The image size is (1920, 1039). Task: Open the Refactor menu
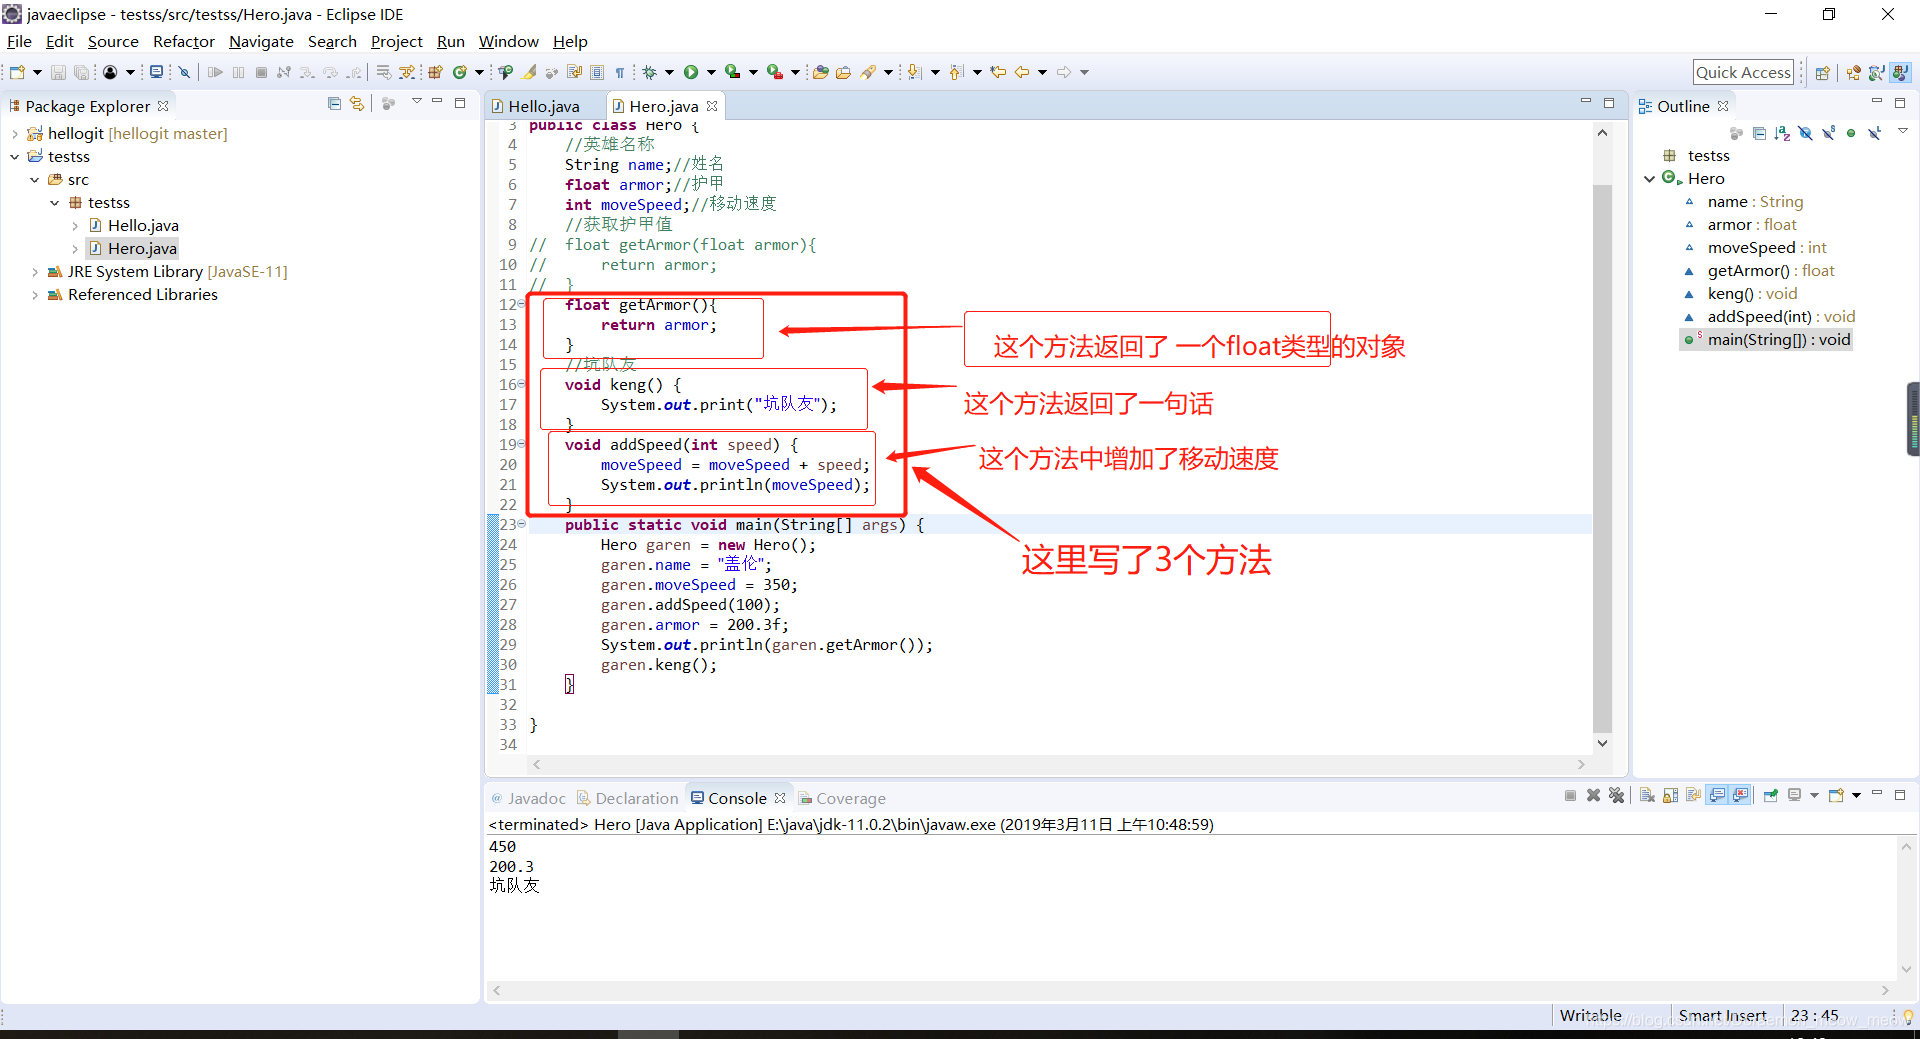pos(184,42)
